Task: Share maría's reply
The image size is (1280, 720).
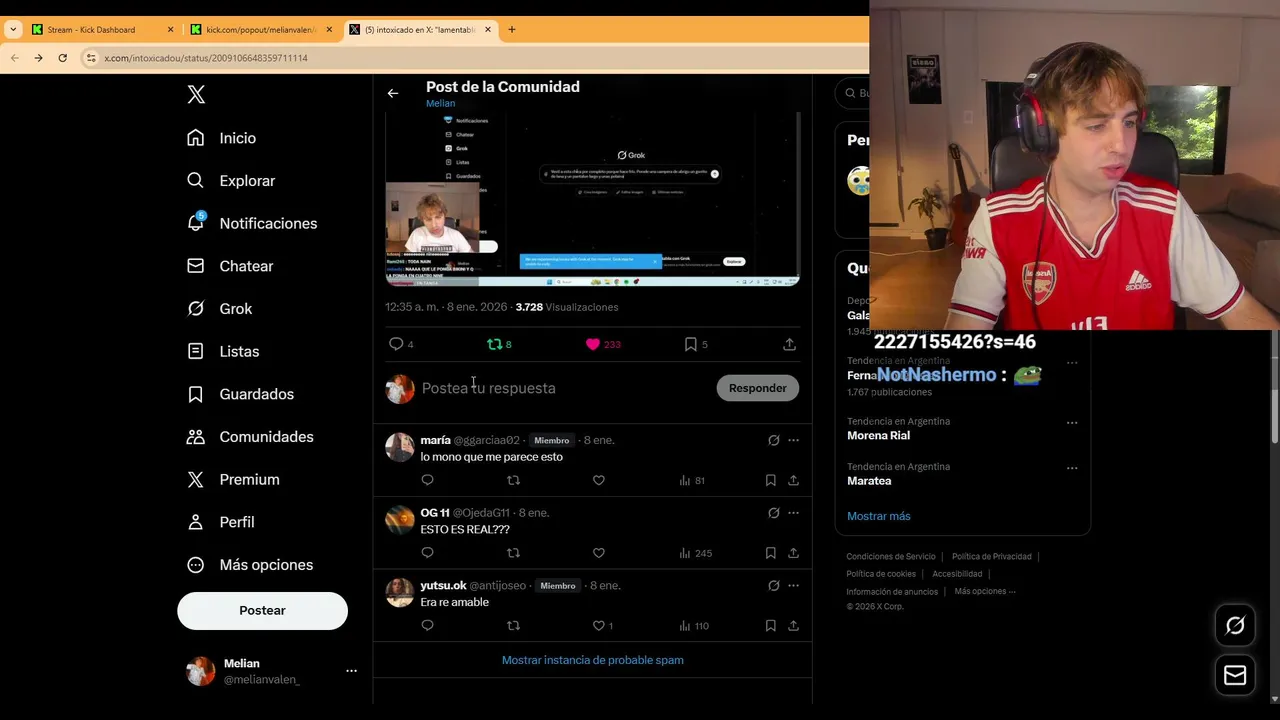Action: (793, 480)
